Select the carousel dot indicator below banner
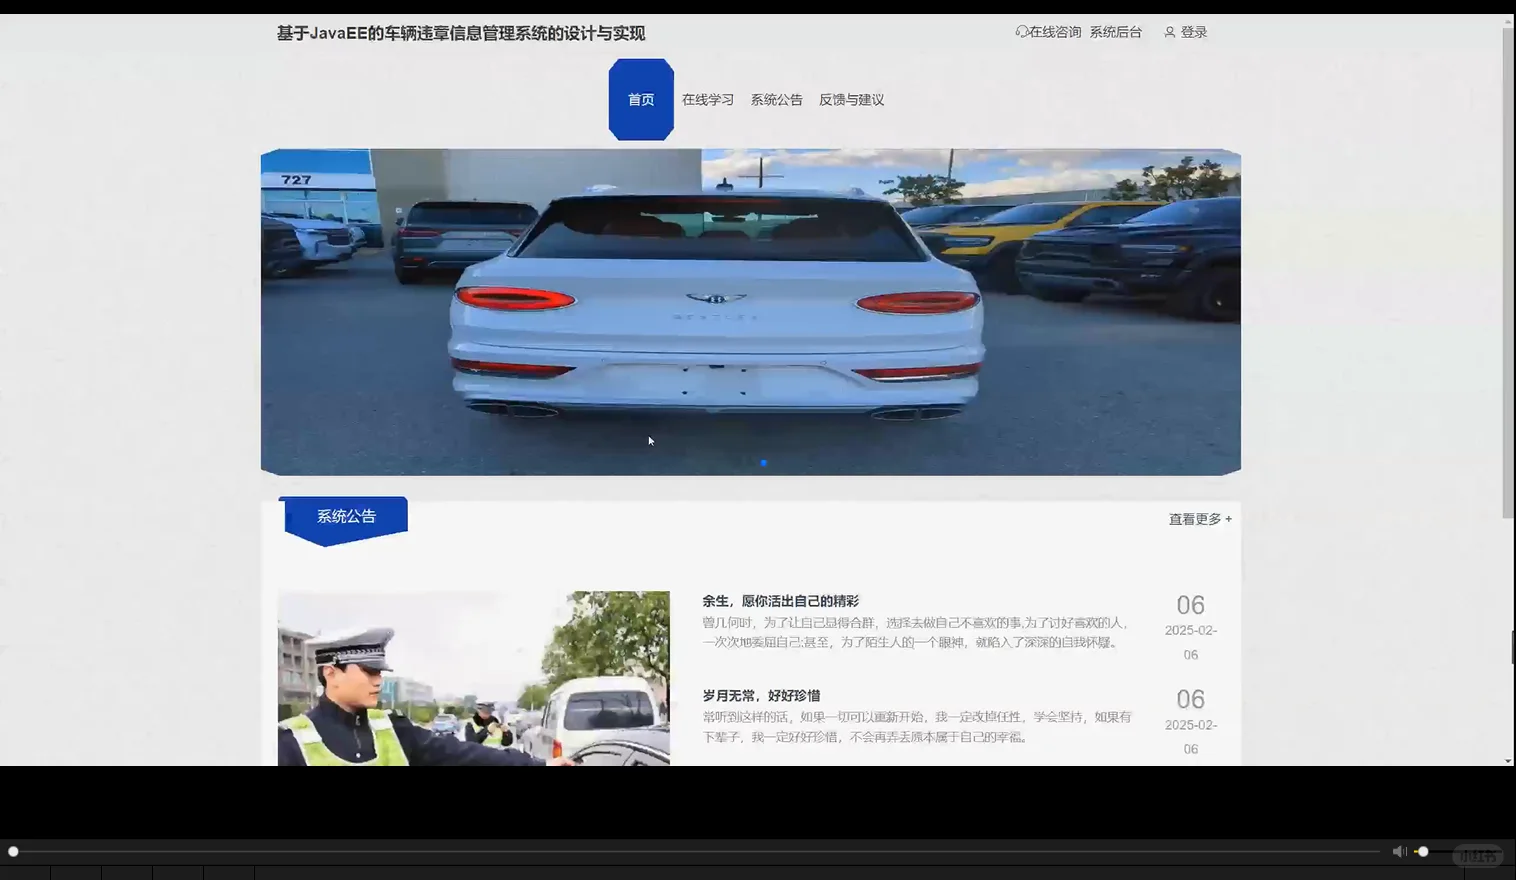This screenshot has width=1516, height=880. 763,462
